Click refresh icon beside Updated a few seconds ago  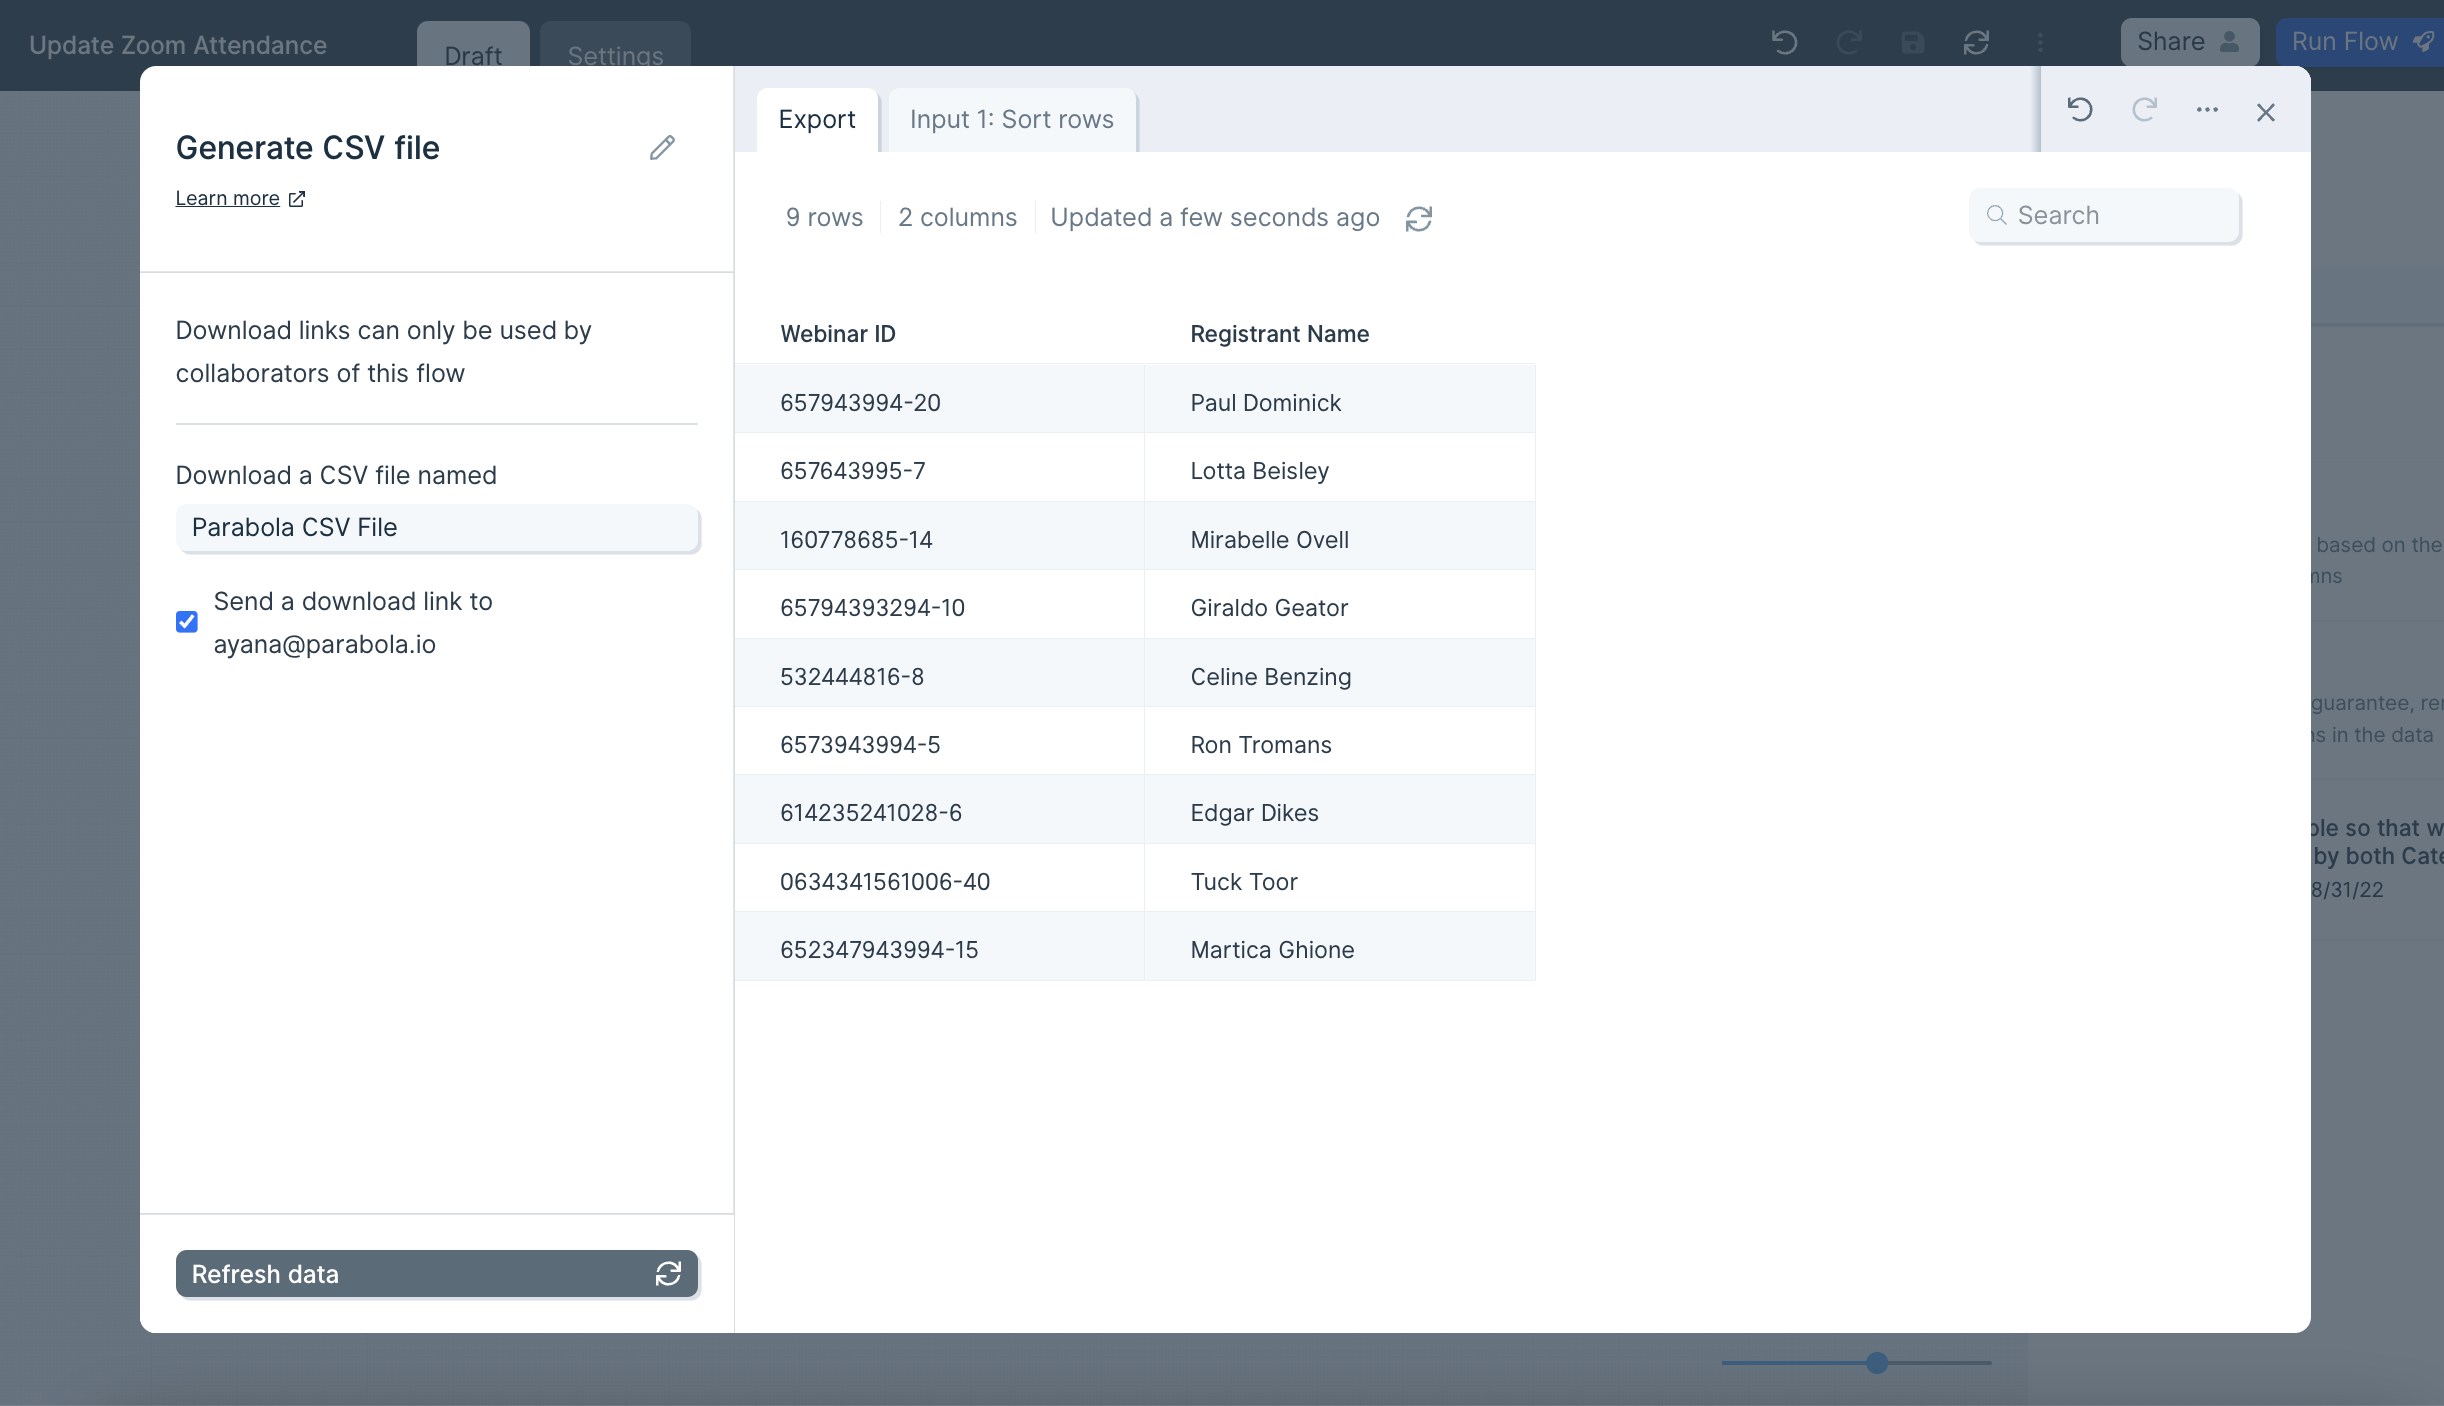1418,218
